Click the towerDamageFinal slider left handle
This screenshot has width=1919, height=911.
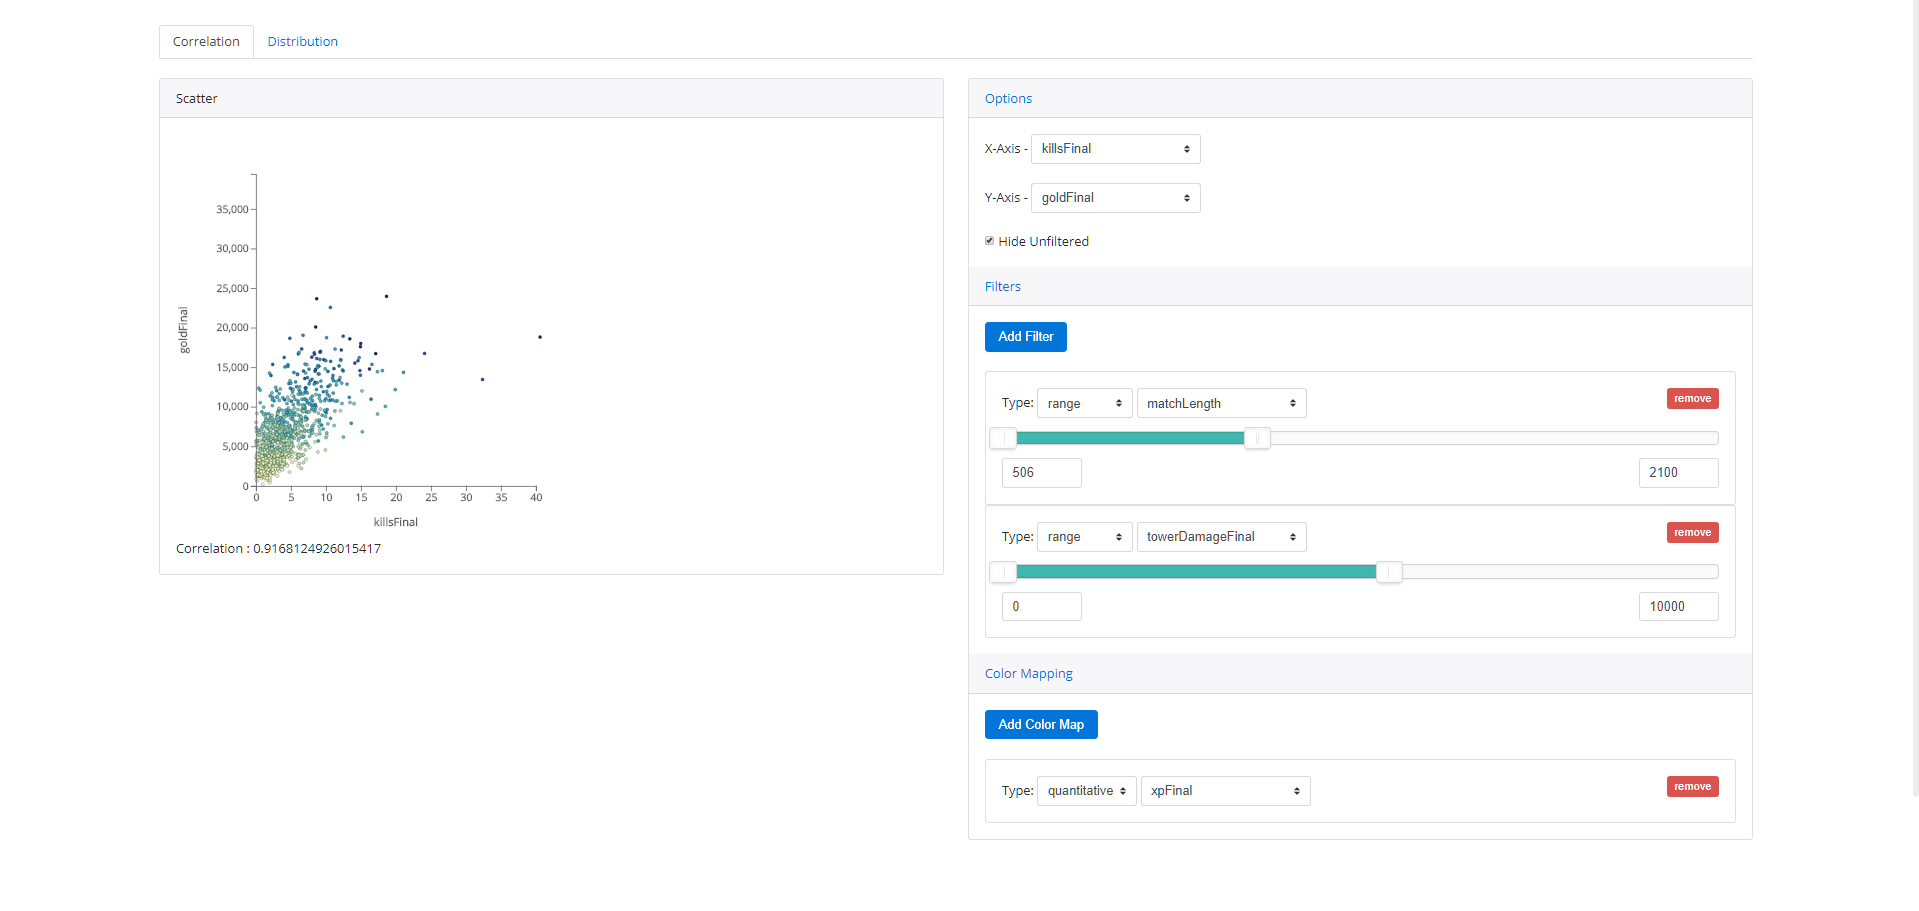point(1003,572)
